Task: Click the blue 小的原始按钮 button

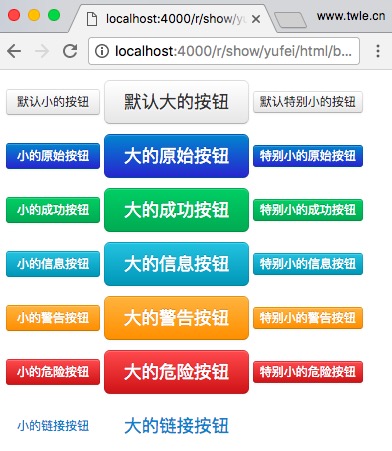Action: 53,156
